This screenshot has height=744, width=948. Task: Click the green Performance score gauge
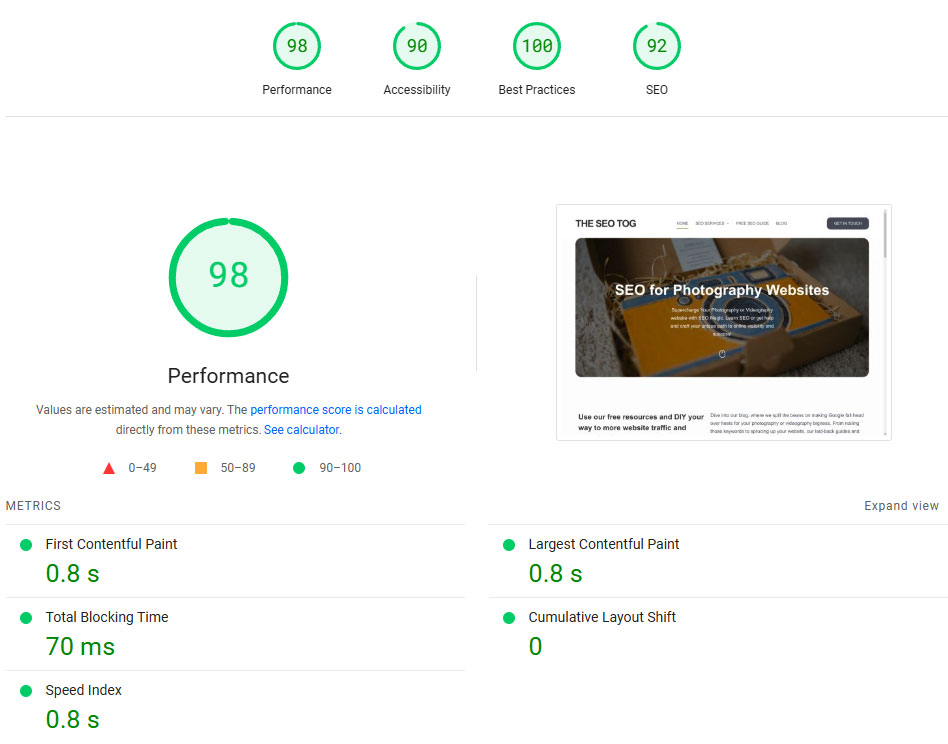pyautogui.click(x=296, y=45)
